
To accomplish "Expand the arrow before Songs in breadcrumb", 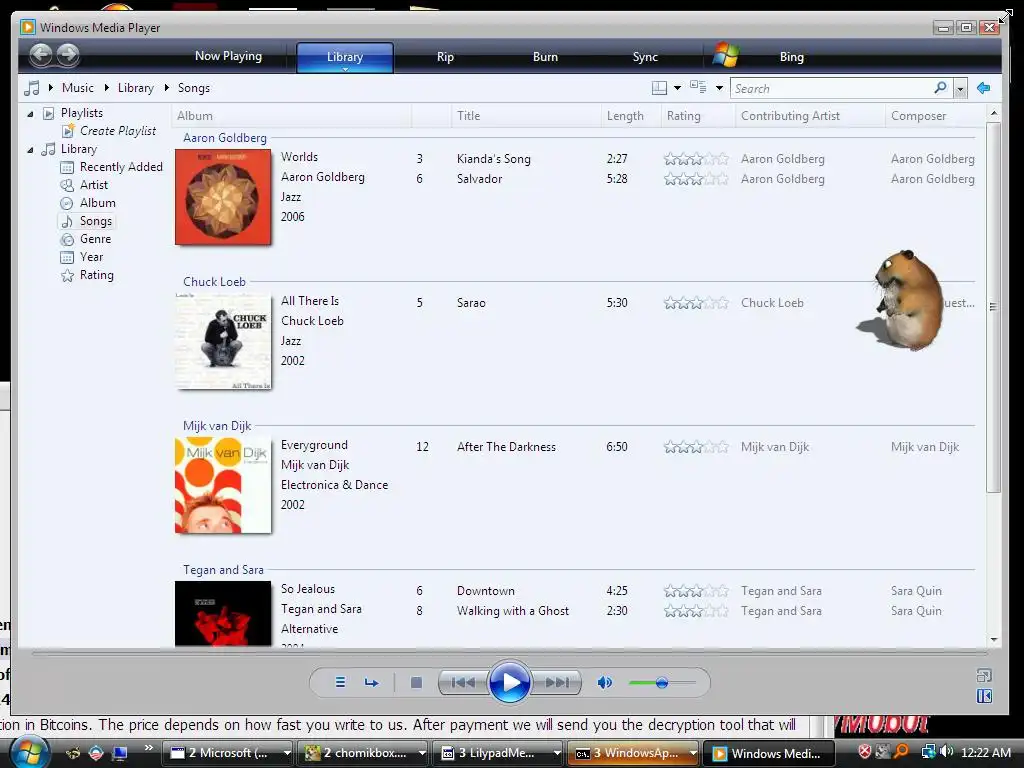I will coord(167,88).
